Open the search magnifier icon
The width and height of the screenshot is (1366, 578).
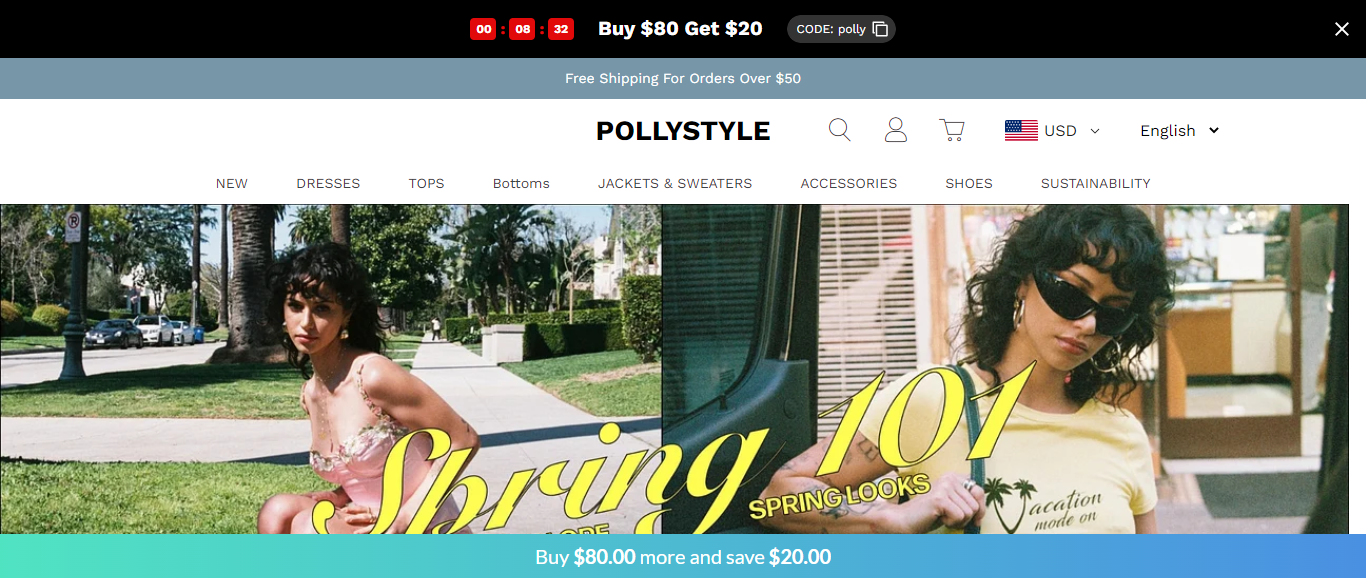click(840, 130)
